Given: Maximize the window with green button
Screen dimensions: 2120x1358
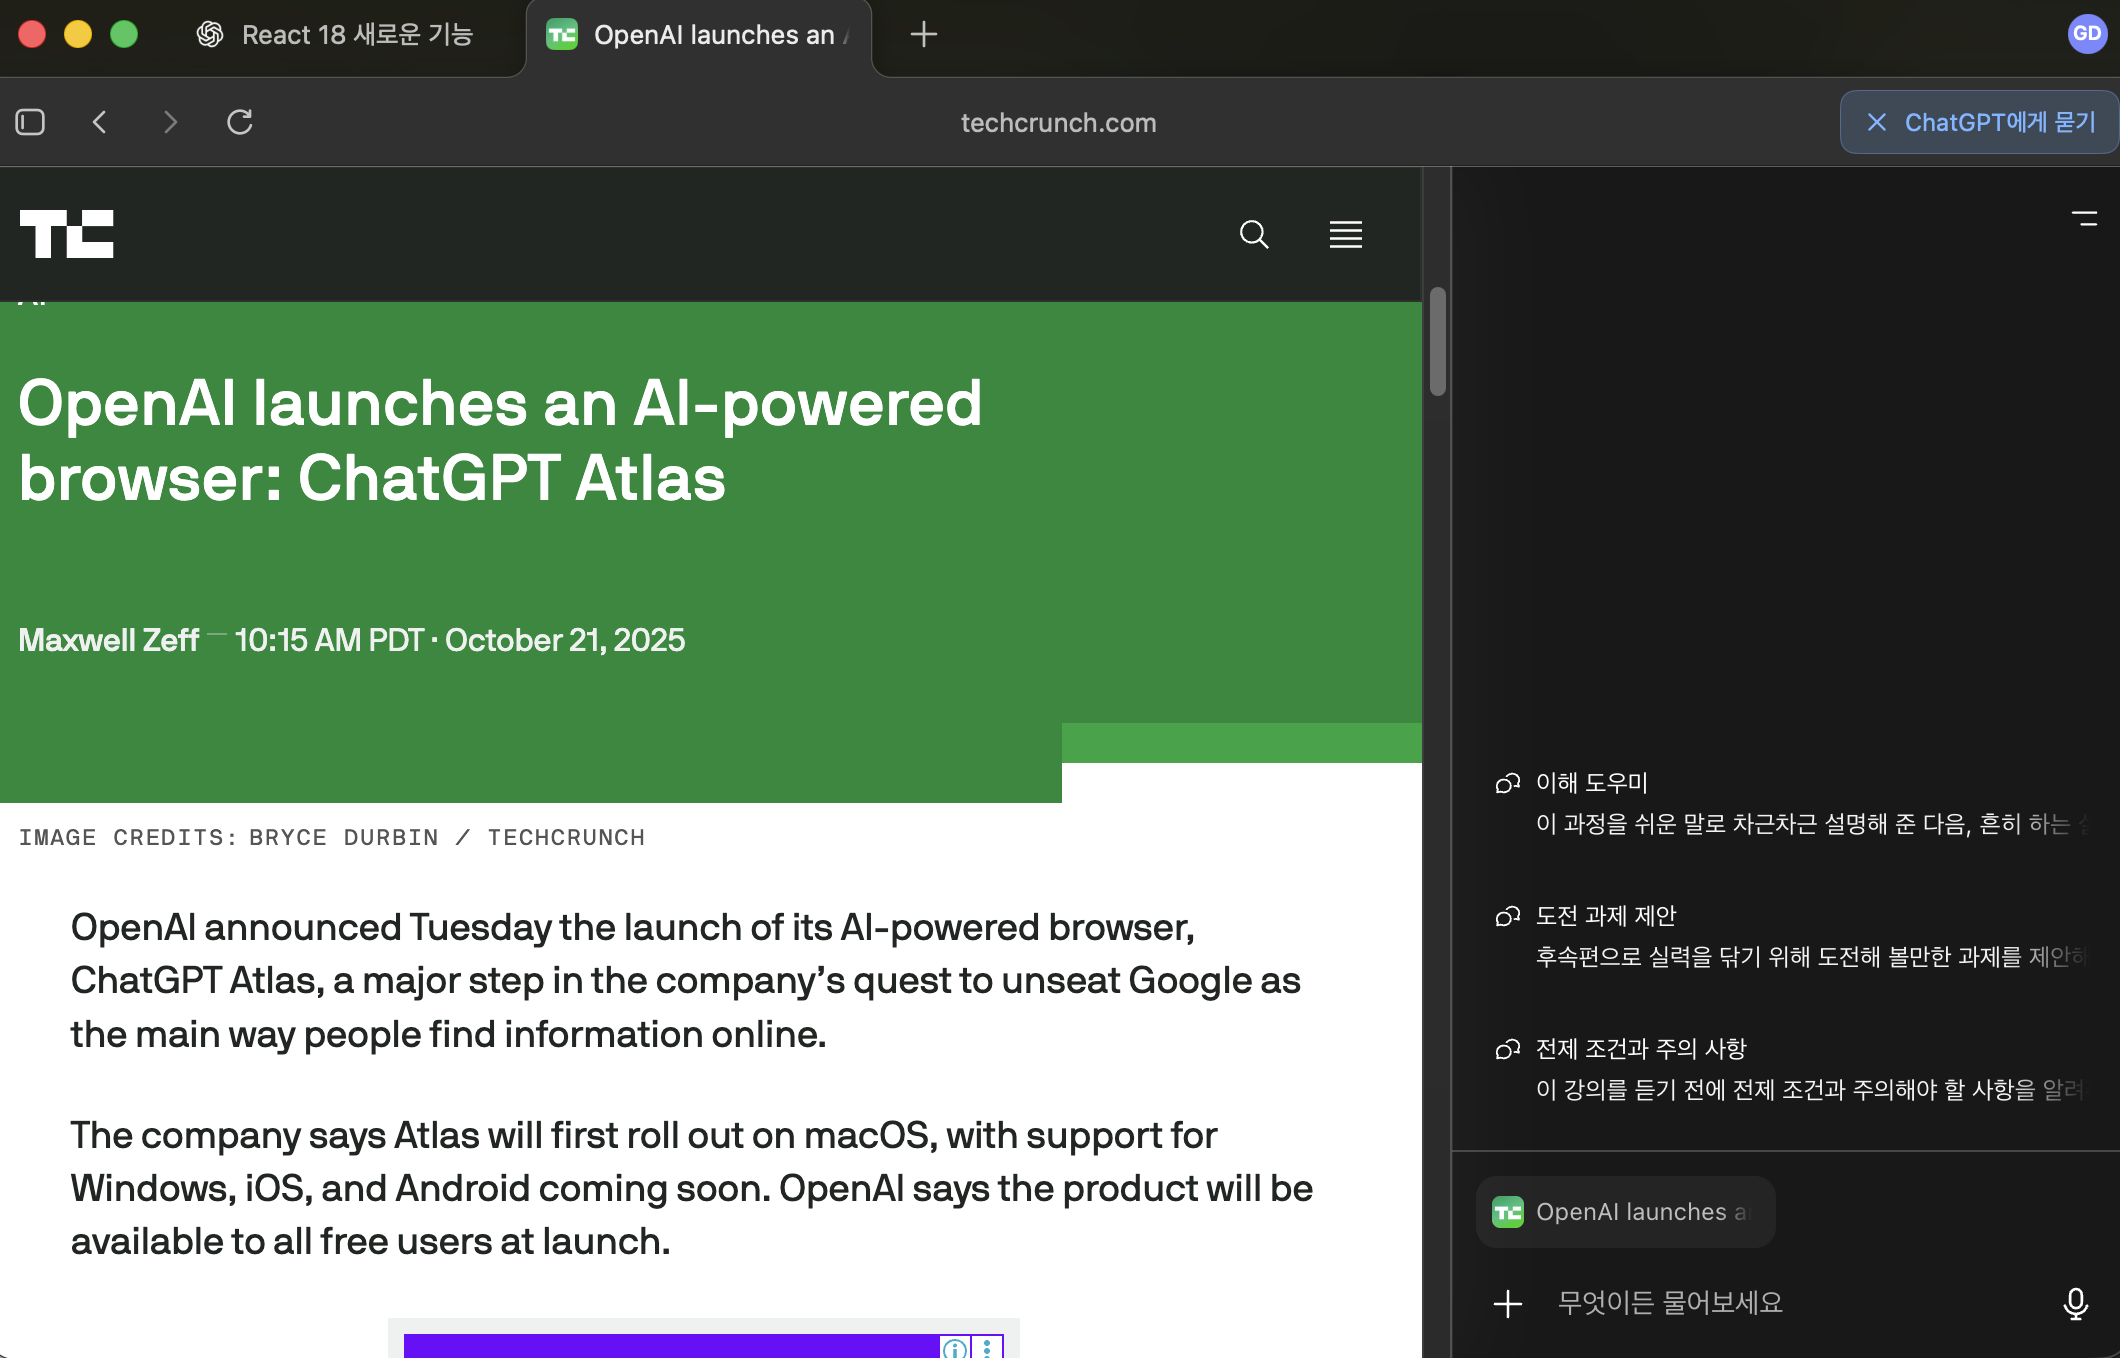Looking at the screenshot, I should pos(124,35).
